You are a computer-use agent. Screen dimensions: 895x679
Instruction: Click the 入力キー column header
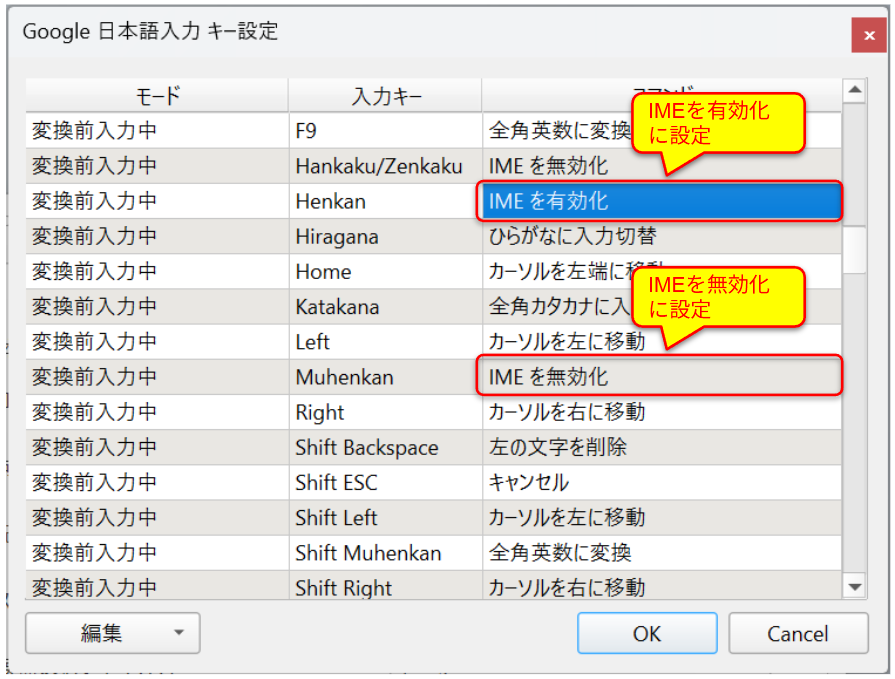385,95
